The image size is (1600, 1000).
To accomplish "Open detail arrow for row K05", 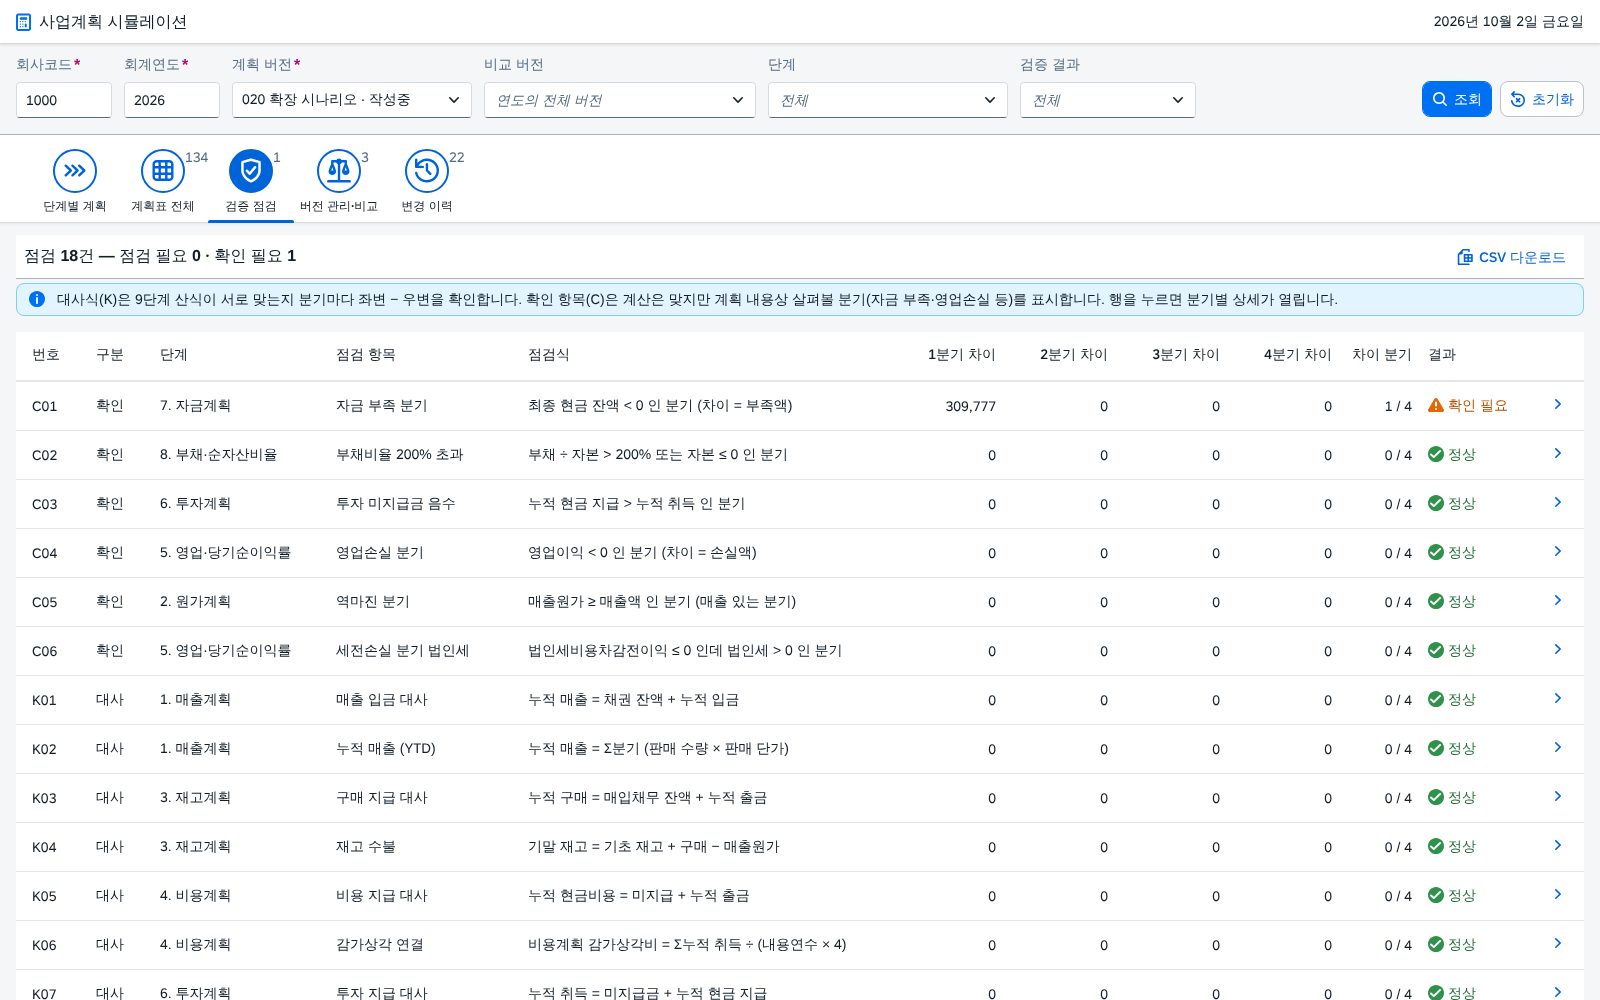I will [1558, 894].
